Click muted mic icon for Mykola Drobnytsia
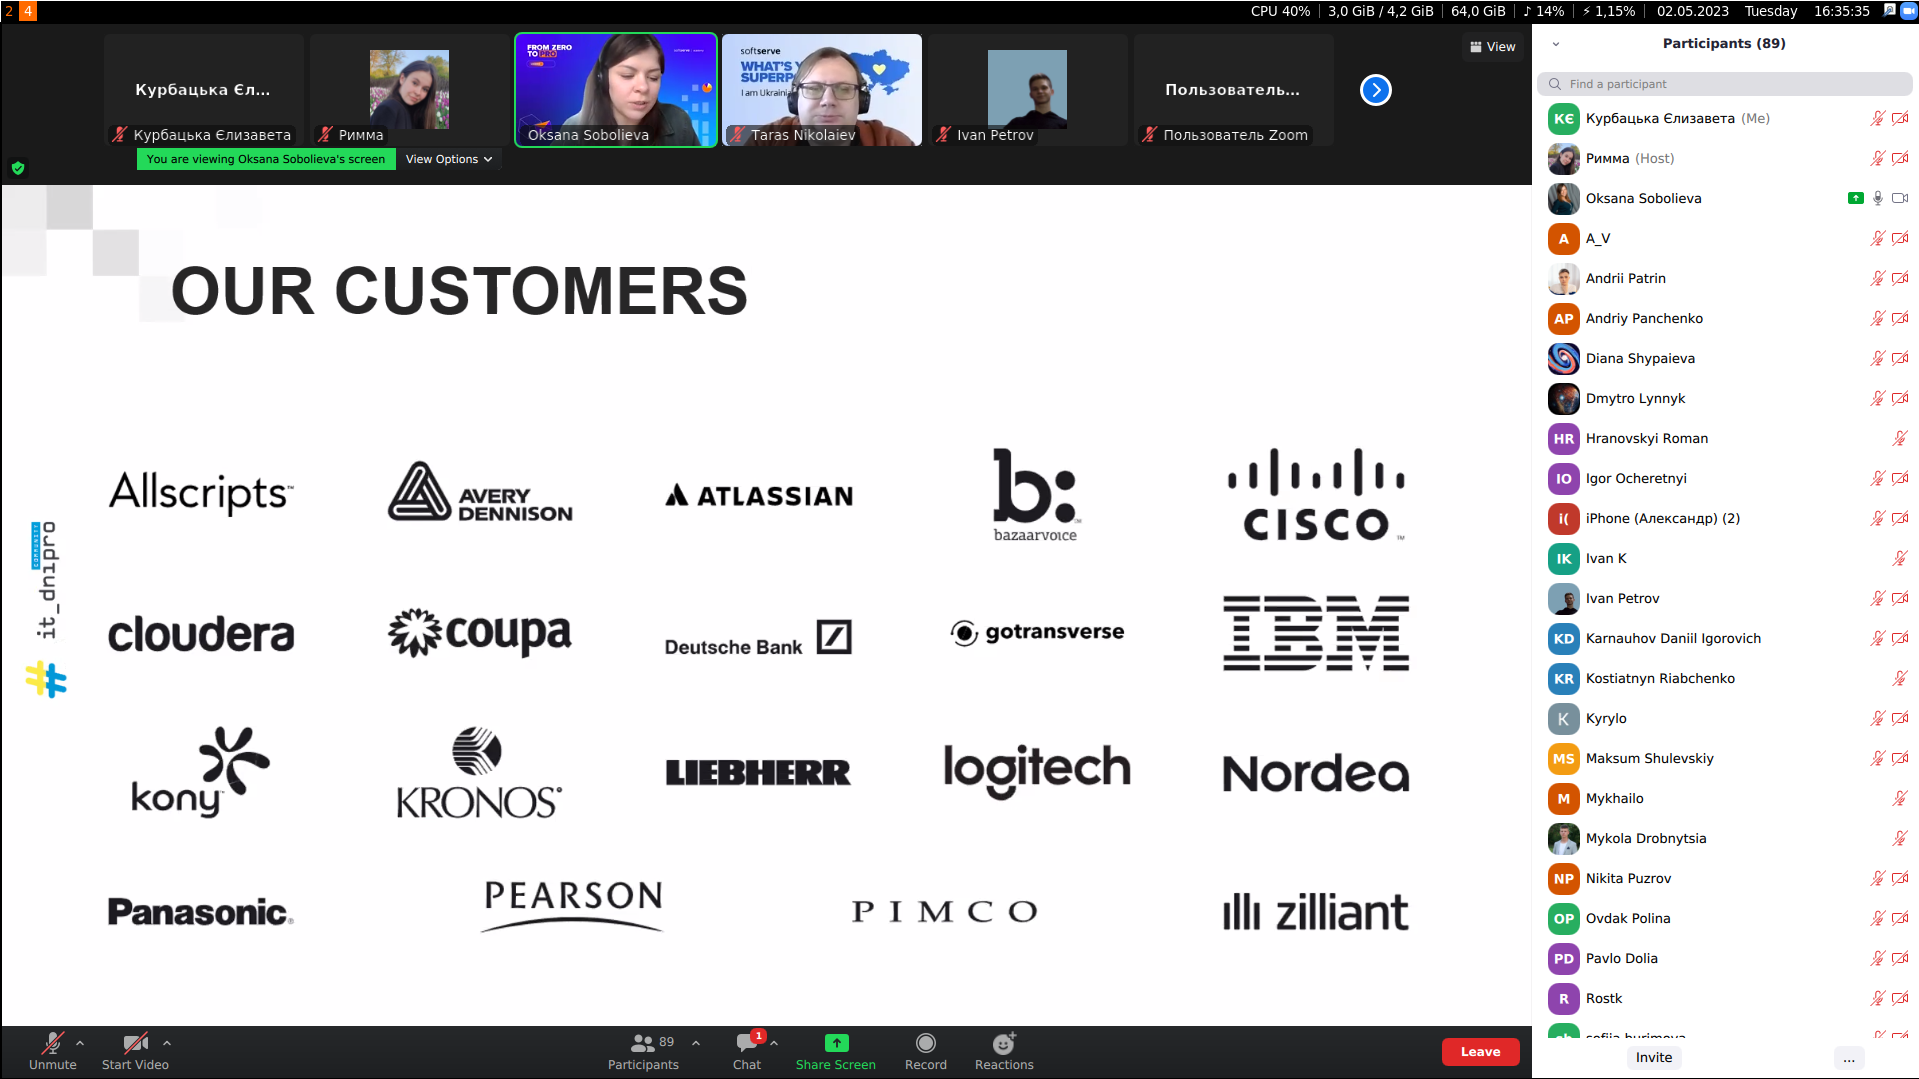 pyautogui.click(x=1900, y=838)
